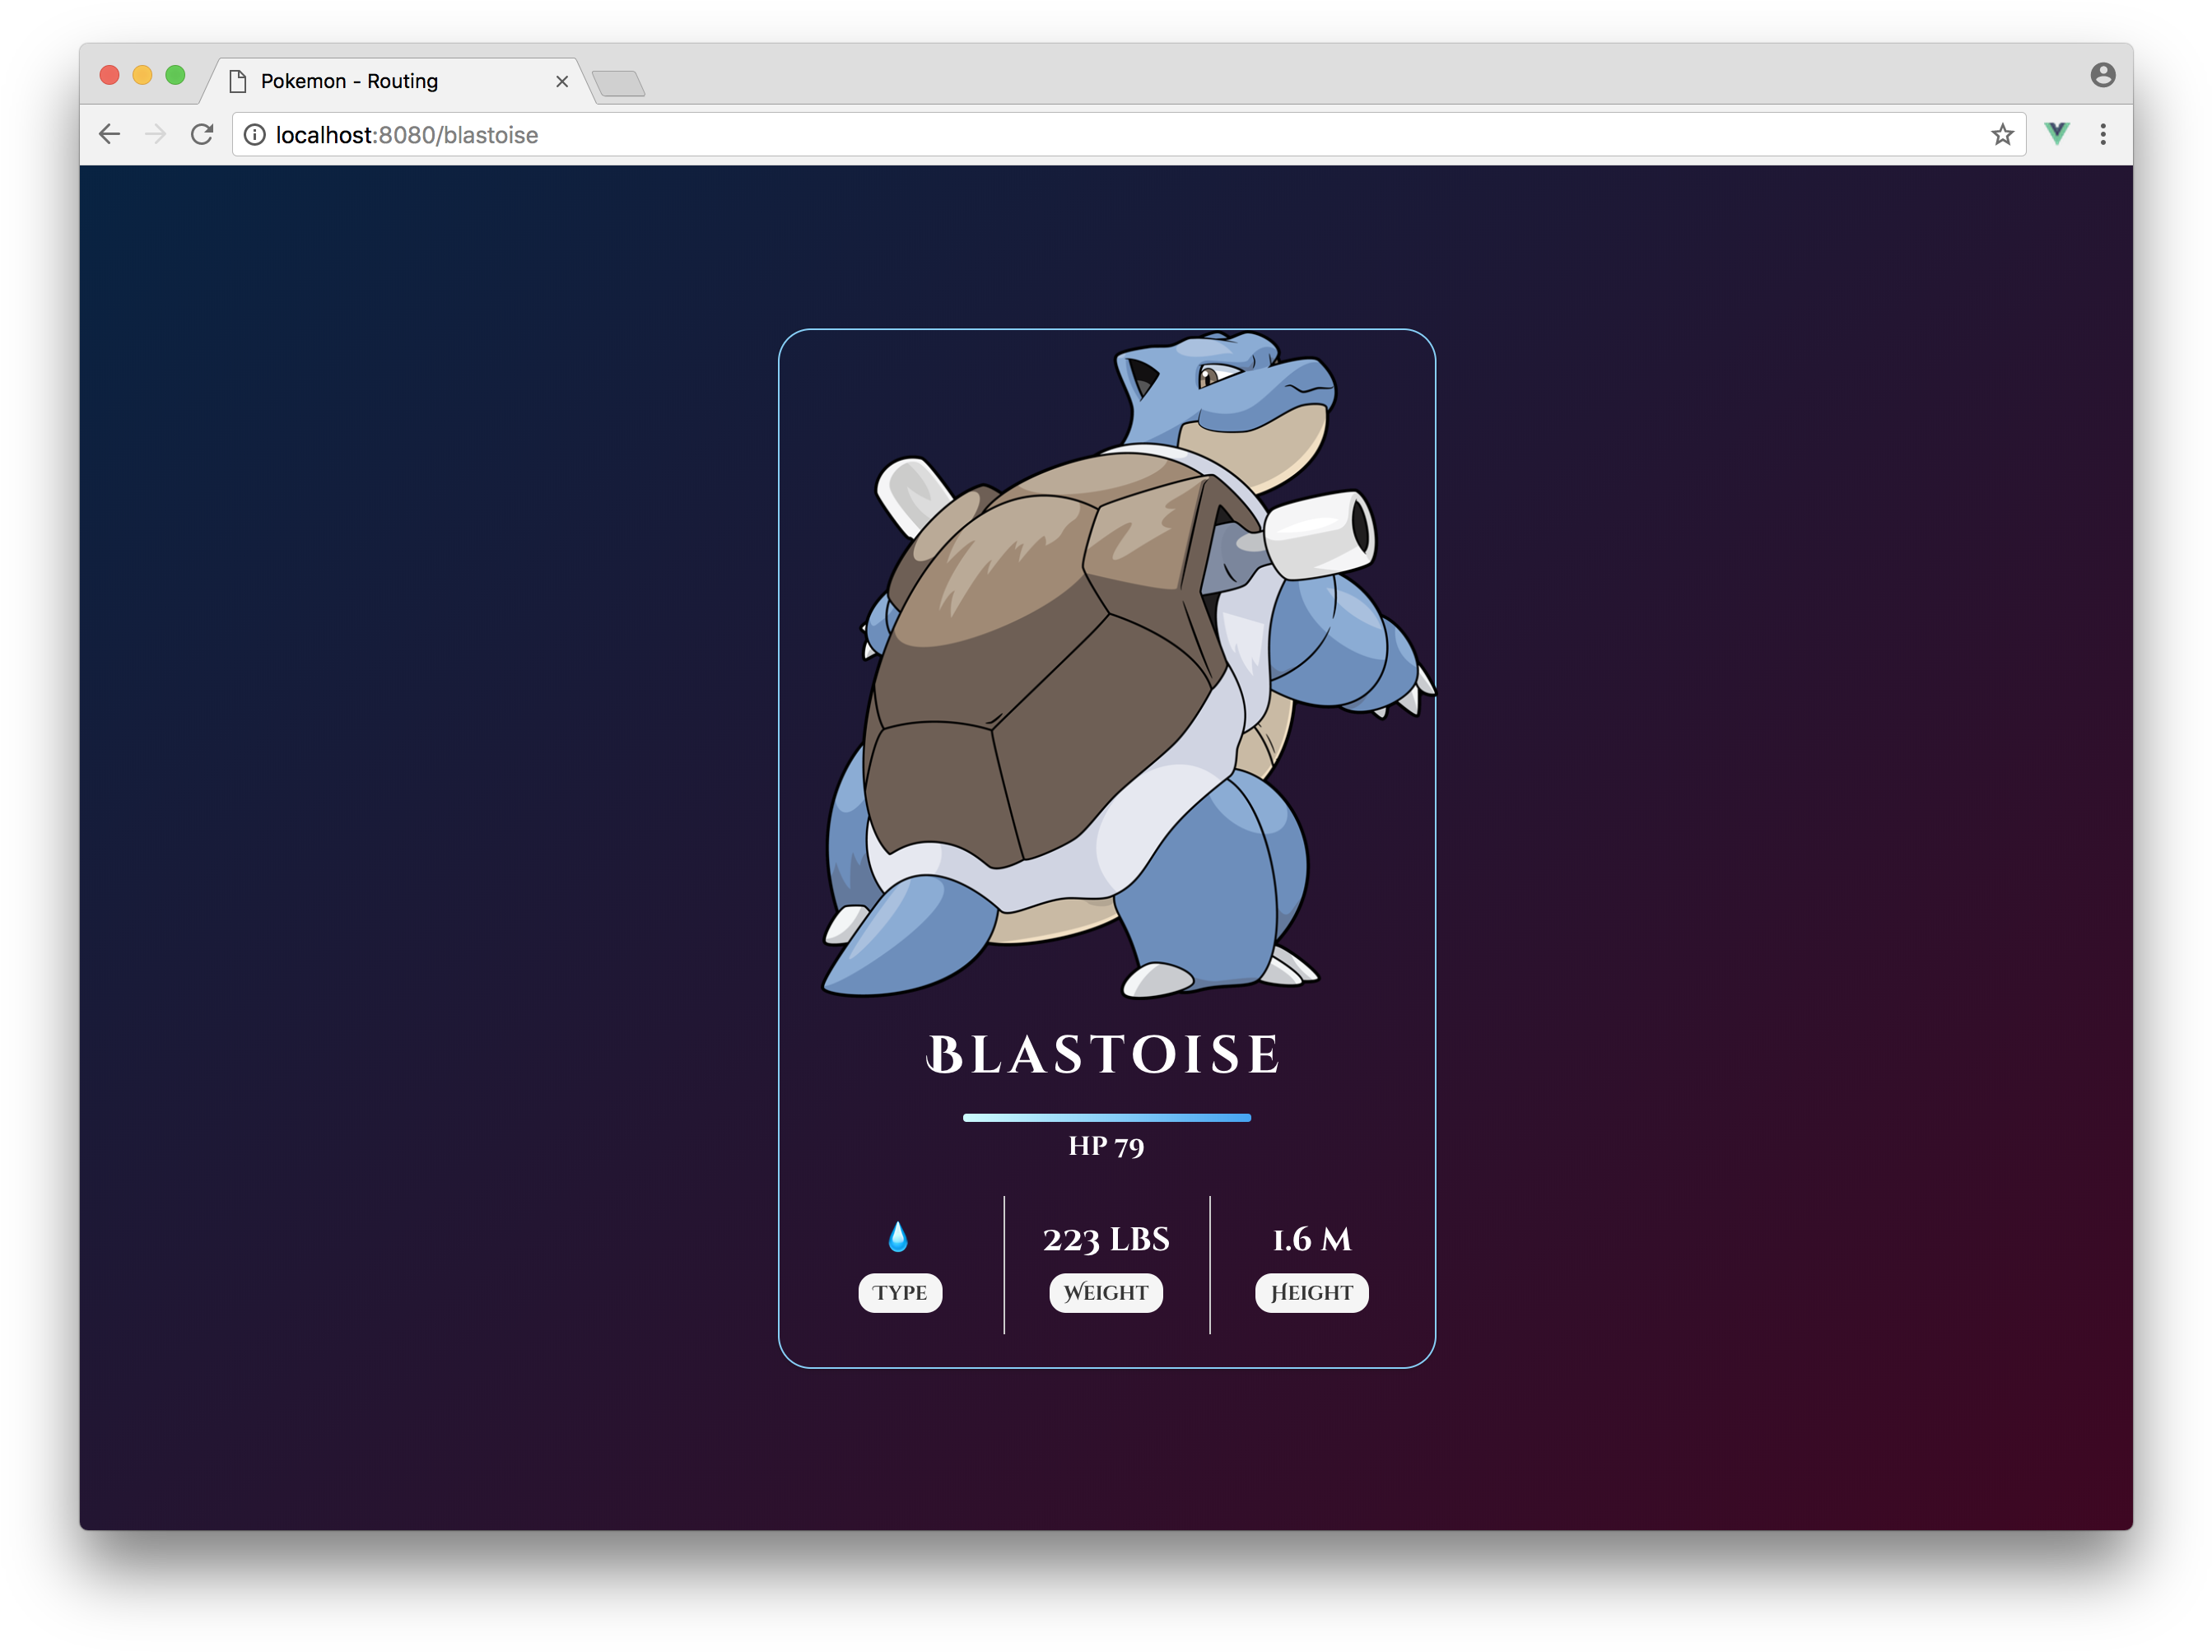This screenshot has height=1652, width=2212.
Task: Open the site information icon in address bar
Action: click(x=254, y=134)
